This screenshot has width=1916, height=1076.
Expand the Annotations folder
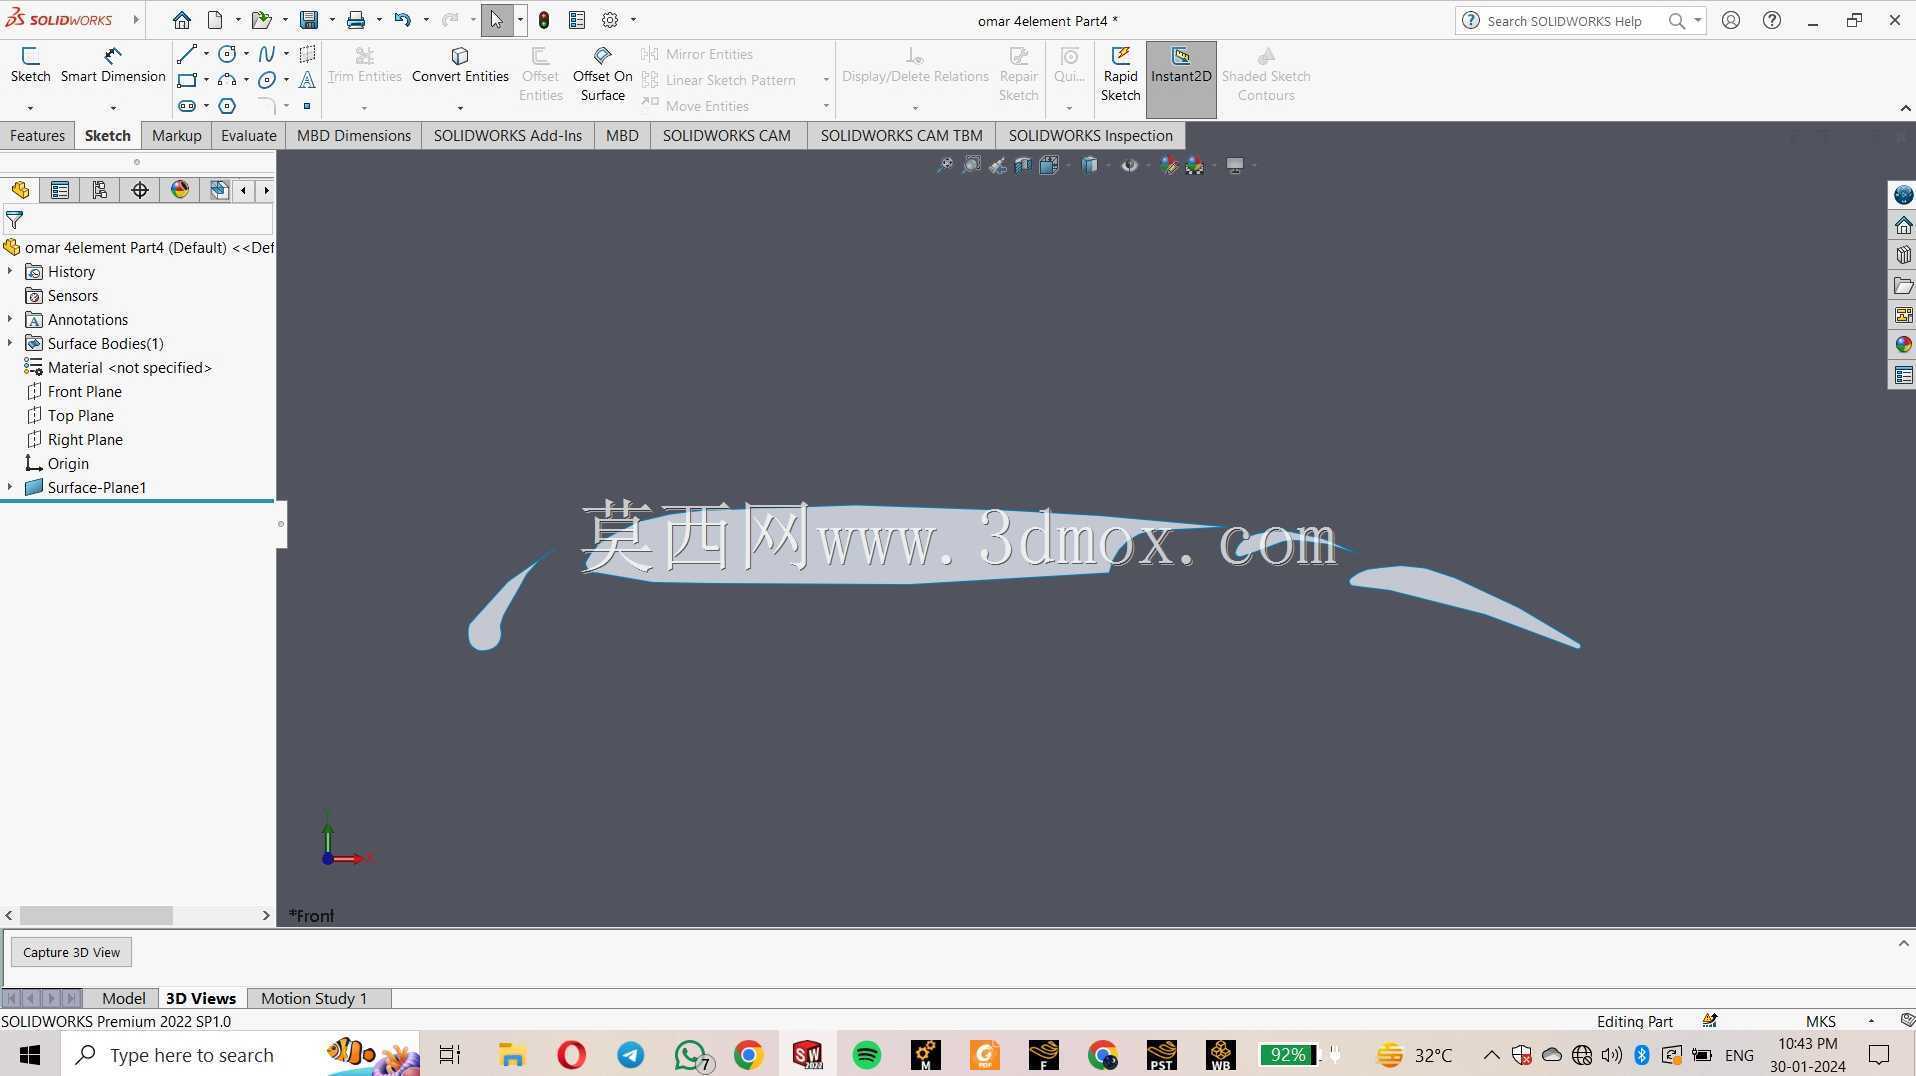click(x=10, y=319)
